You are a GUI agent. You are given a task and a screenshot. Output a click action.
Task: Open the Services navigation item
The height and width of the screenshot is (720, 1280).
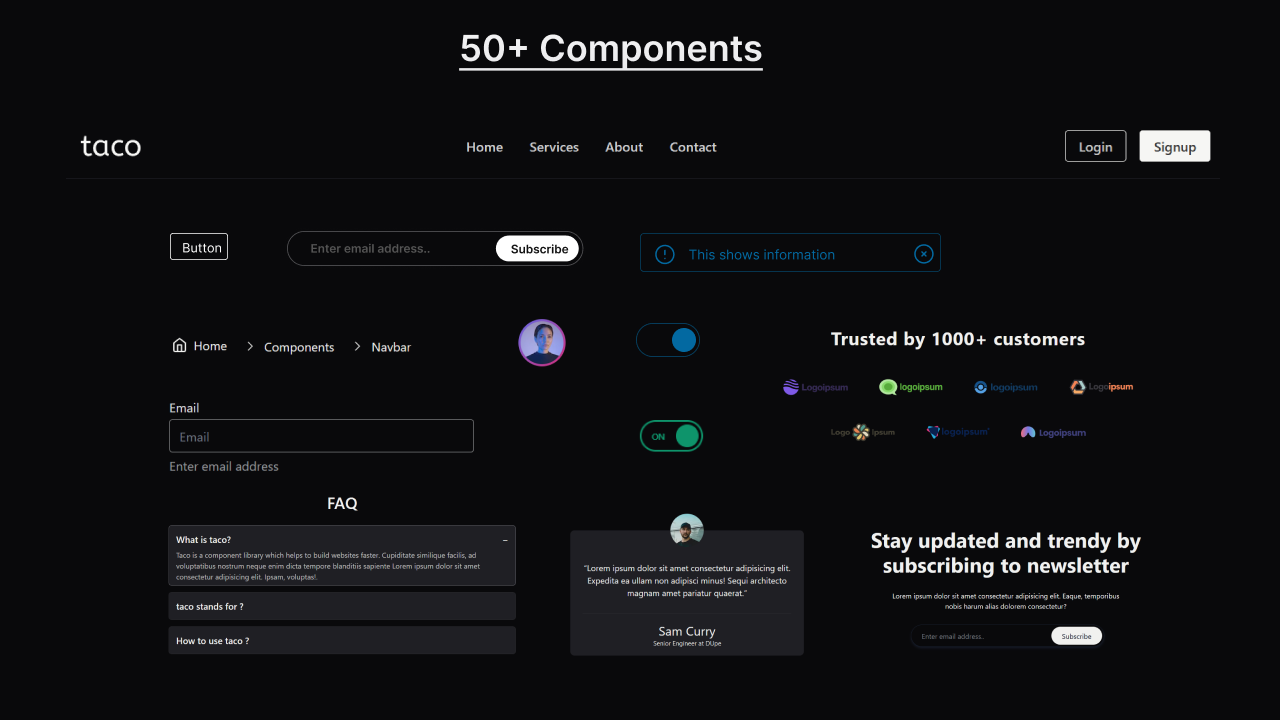[x=554, y=147]
